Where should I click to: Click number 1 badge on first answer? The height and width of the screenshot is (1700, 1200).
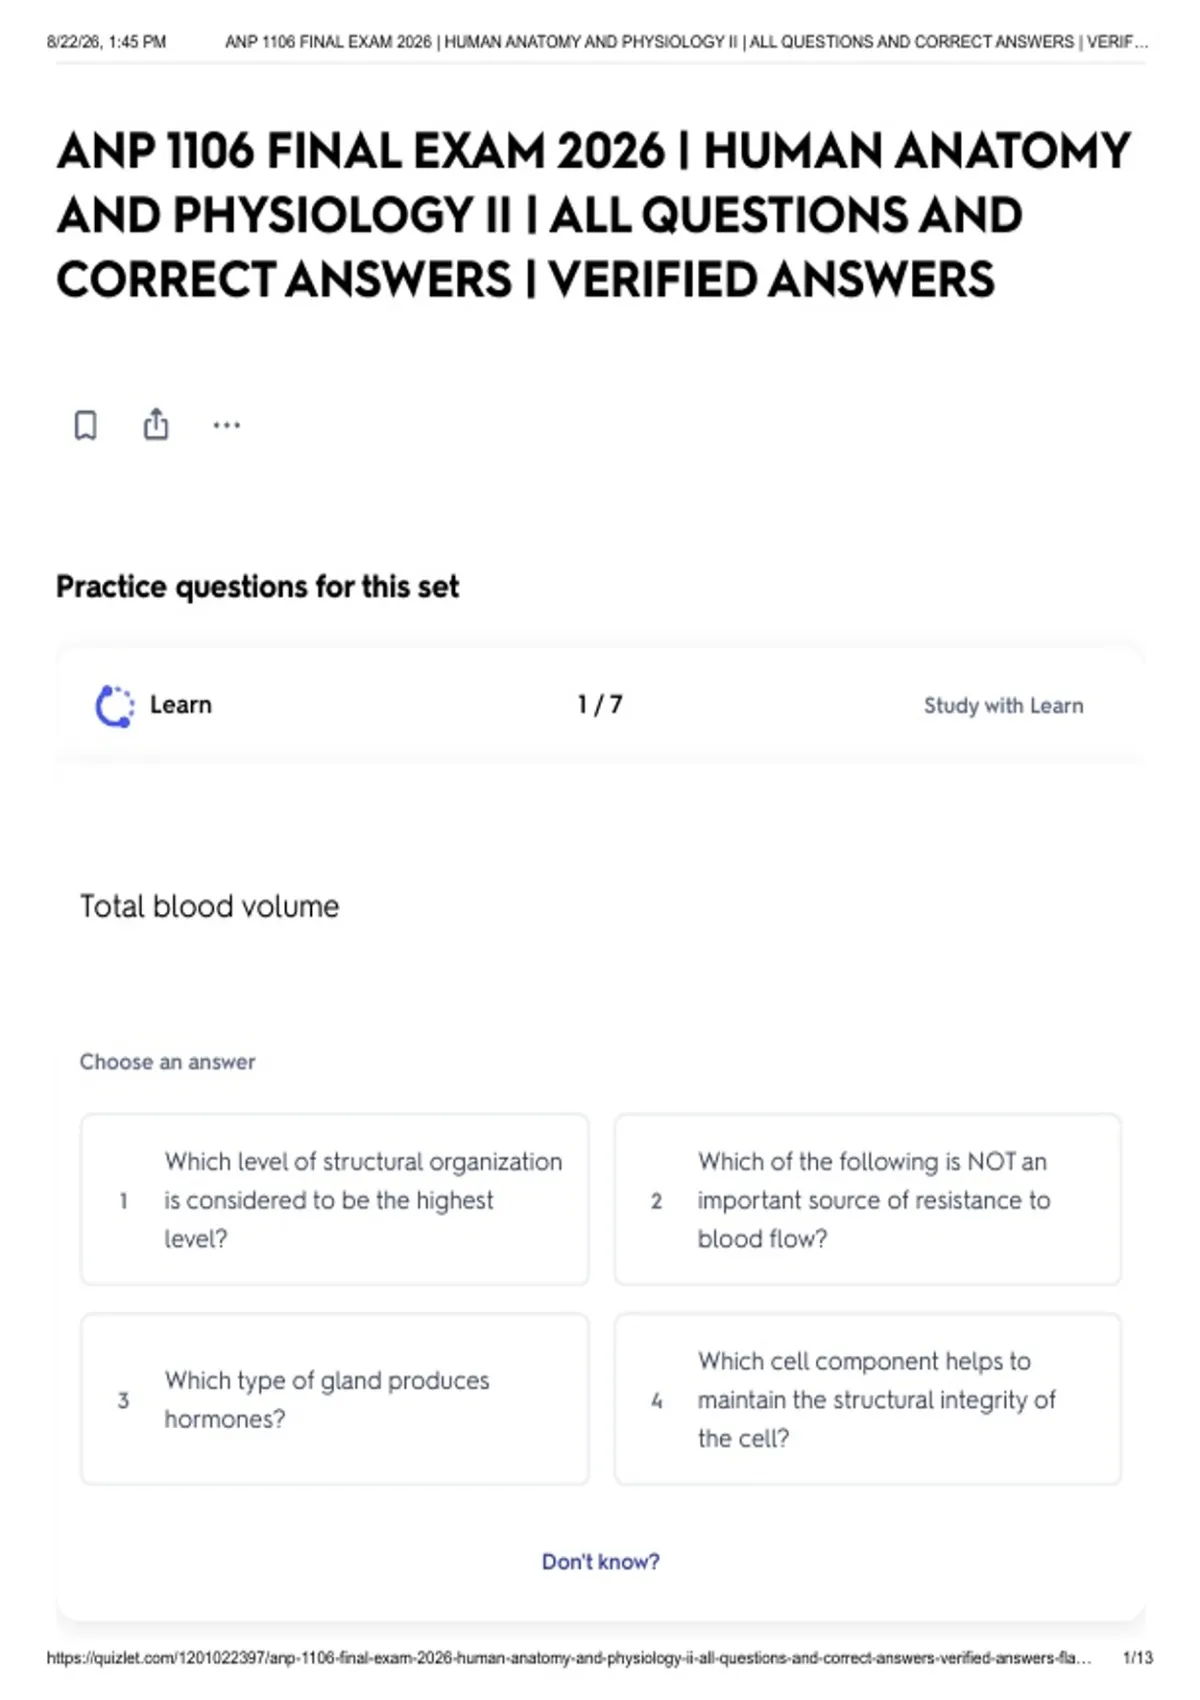[x=123, y=1200]
